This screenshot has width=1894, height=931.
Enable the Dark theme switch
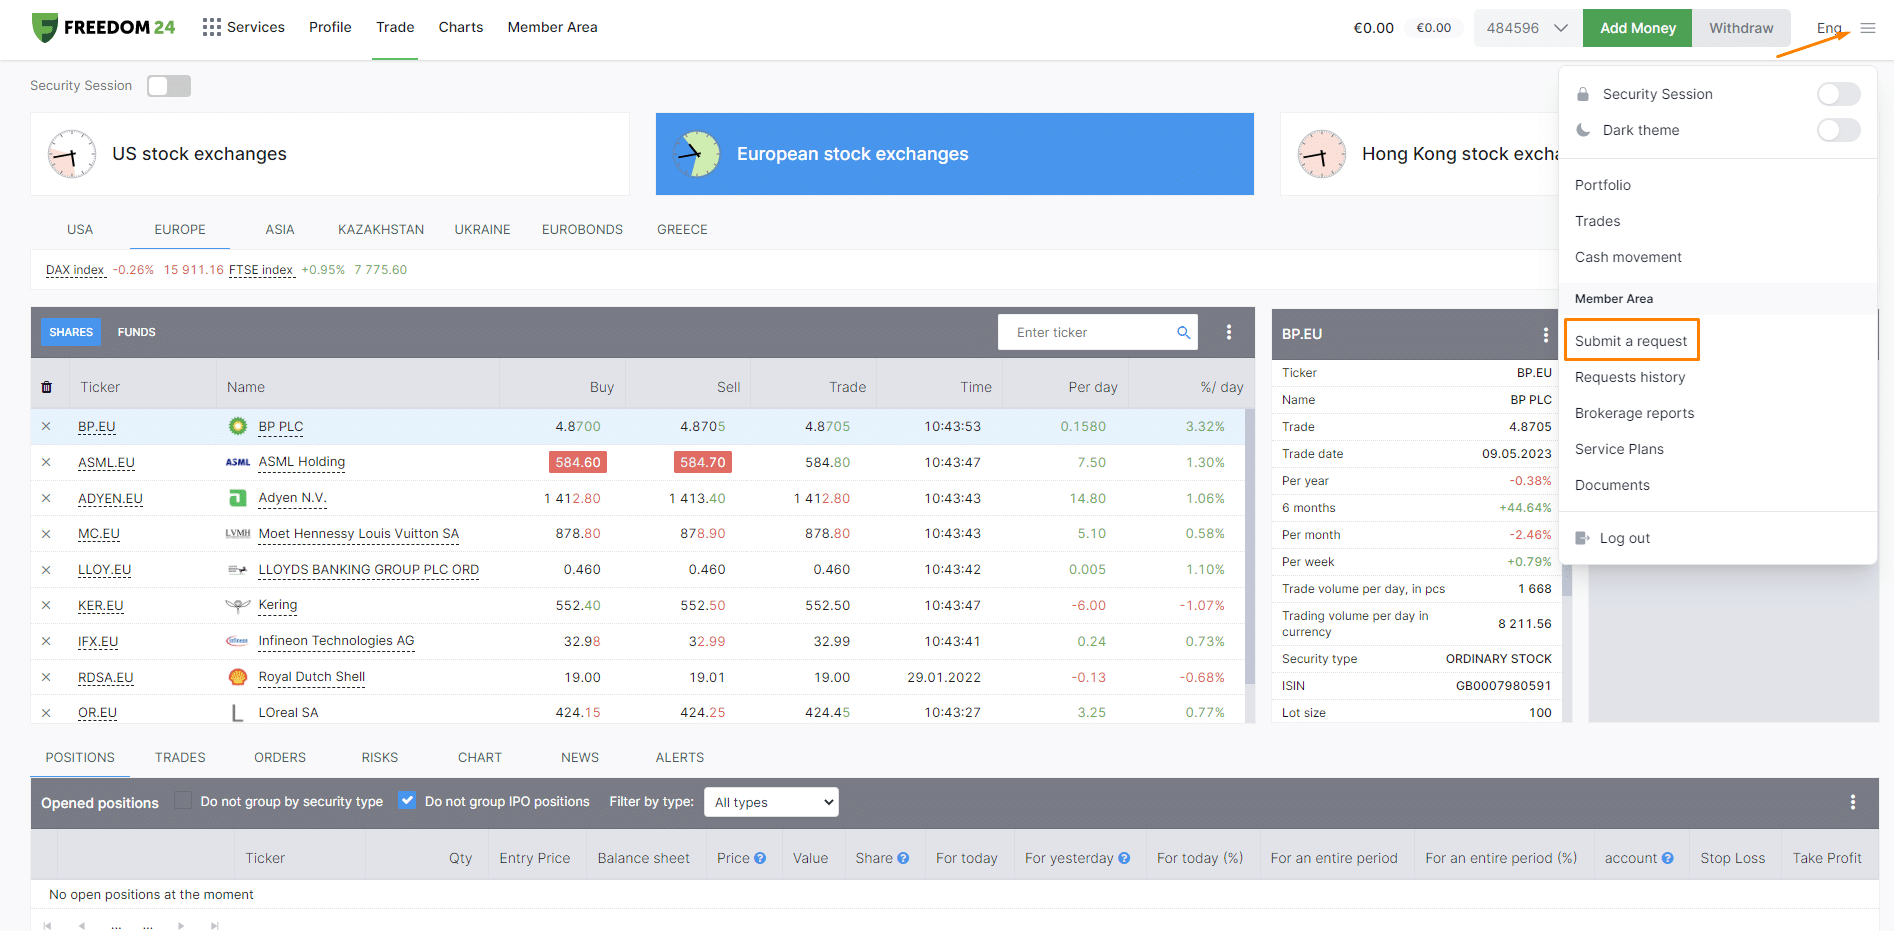tap(1838, 130)
